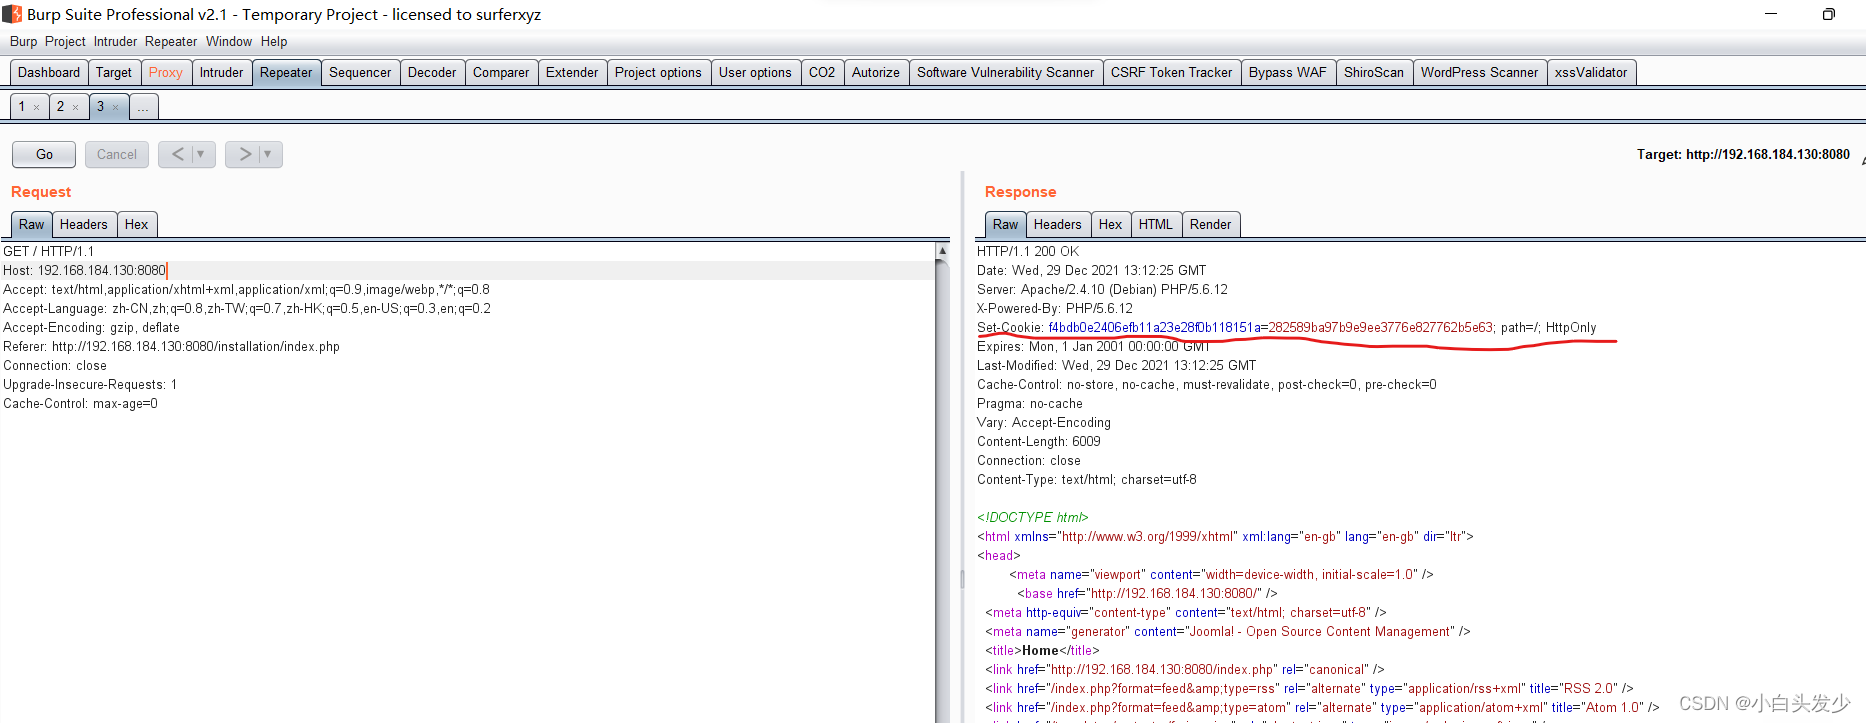Viewport: 1866px width, 723px height.
Task: Show Response in Raw view
Action: click(1006, 224)
